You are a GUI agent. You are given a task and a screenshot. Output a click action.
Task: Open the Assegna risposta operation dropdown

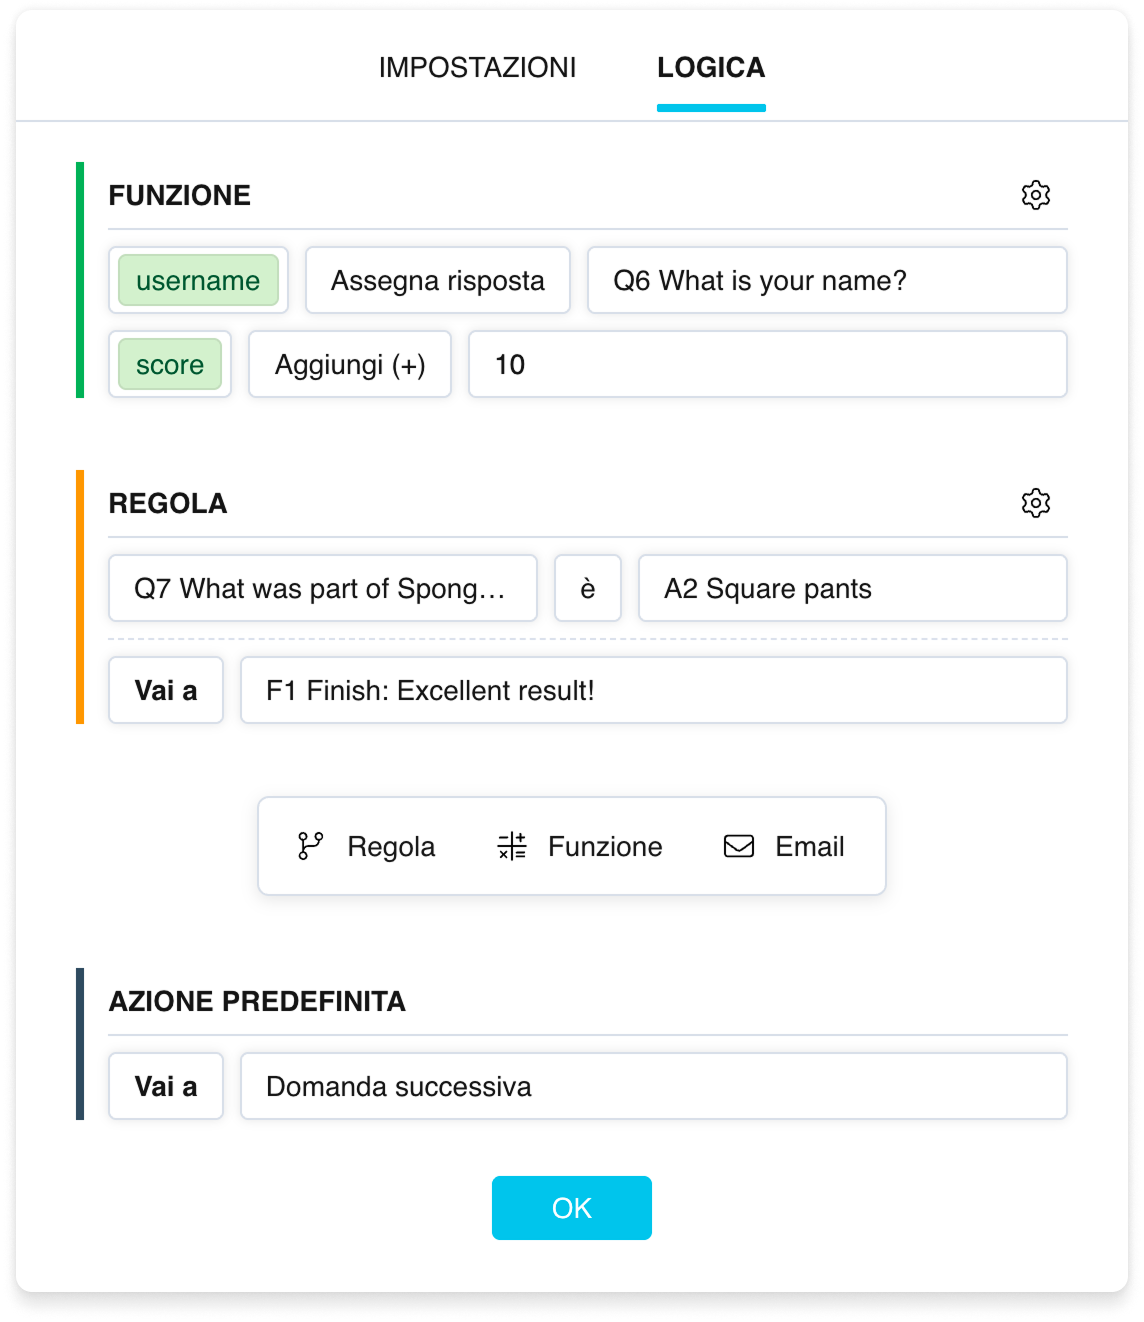(x=438, y=280)
